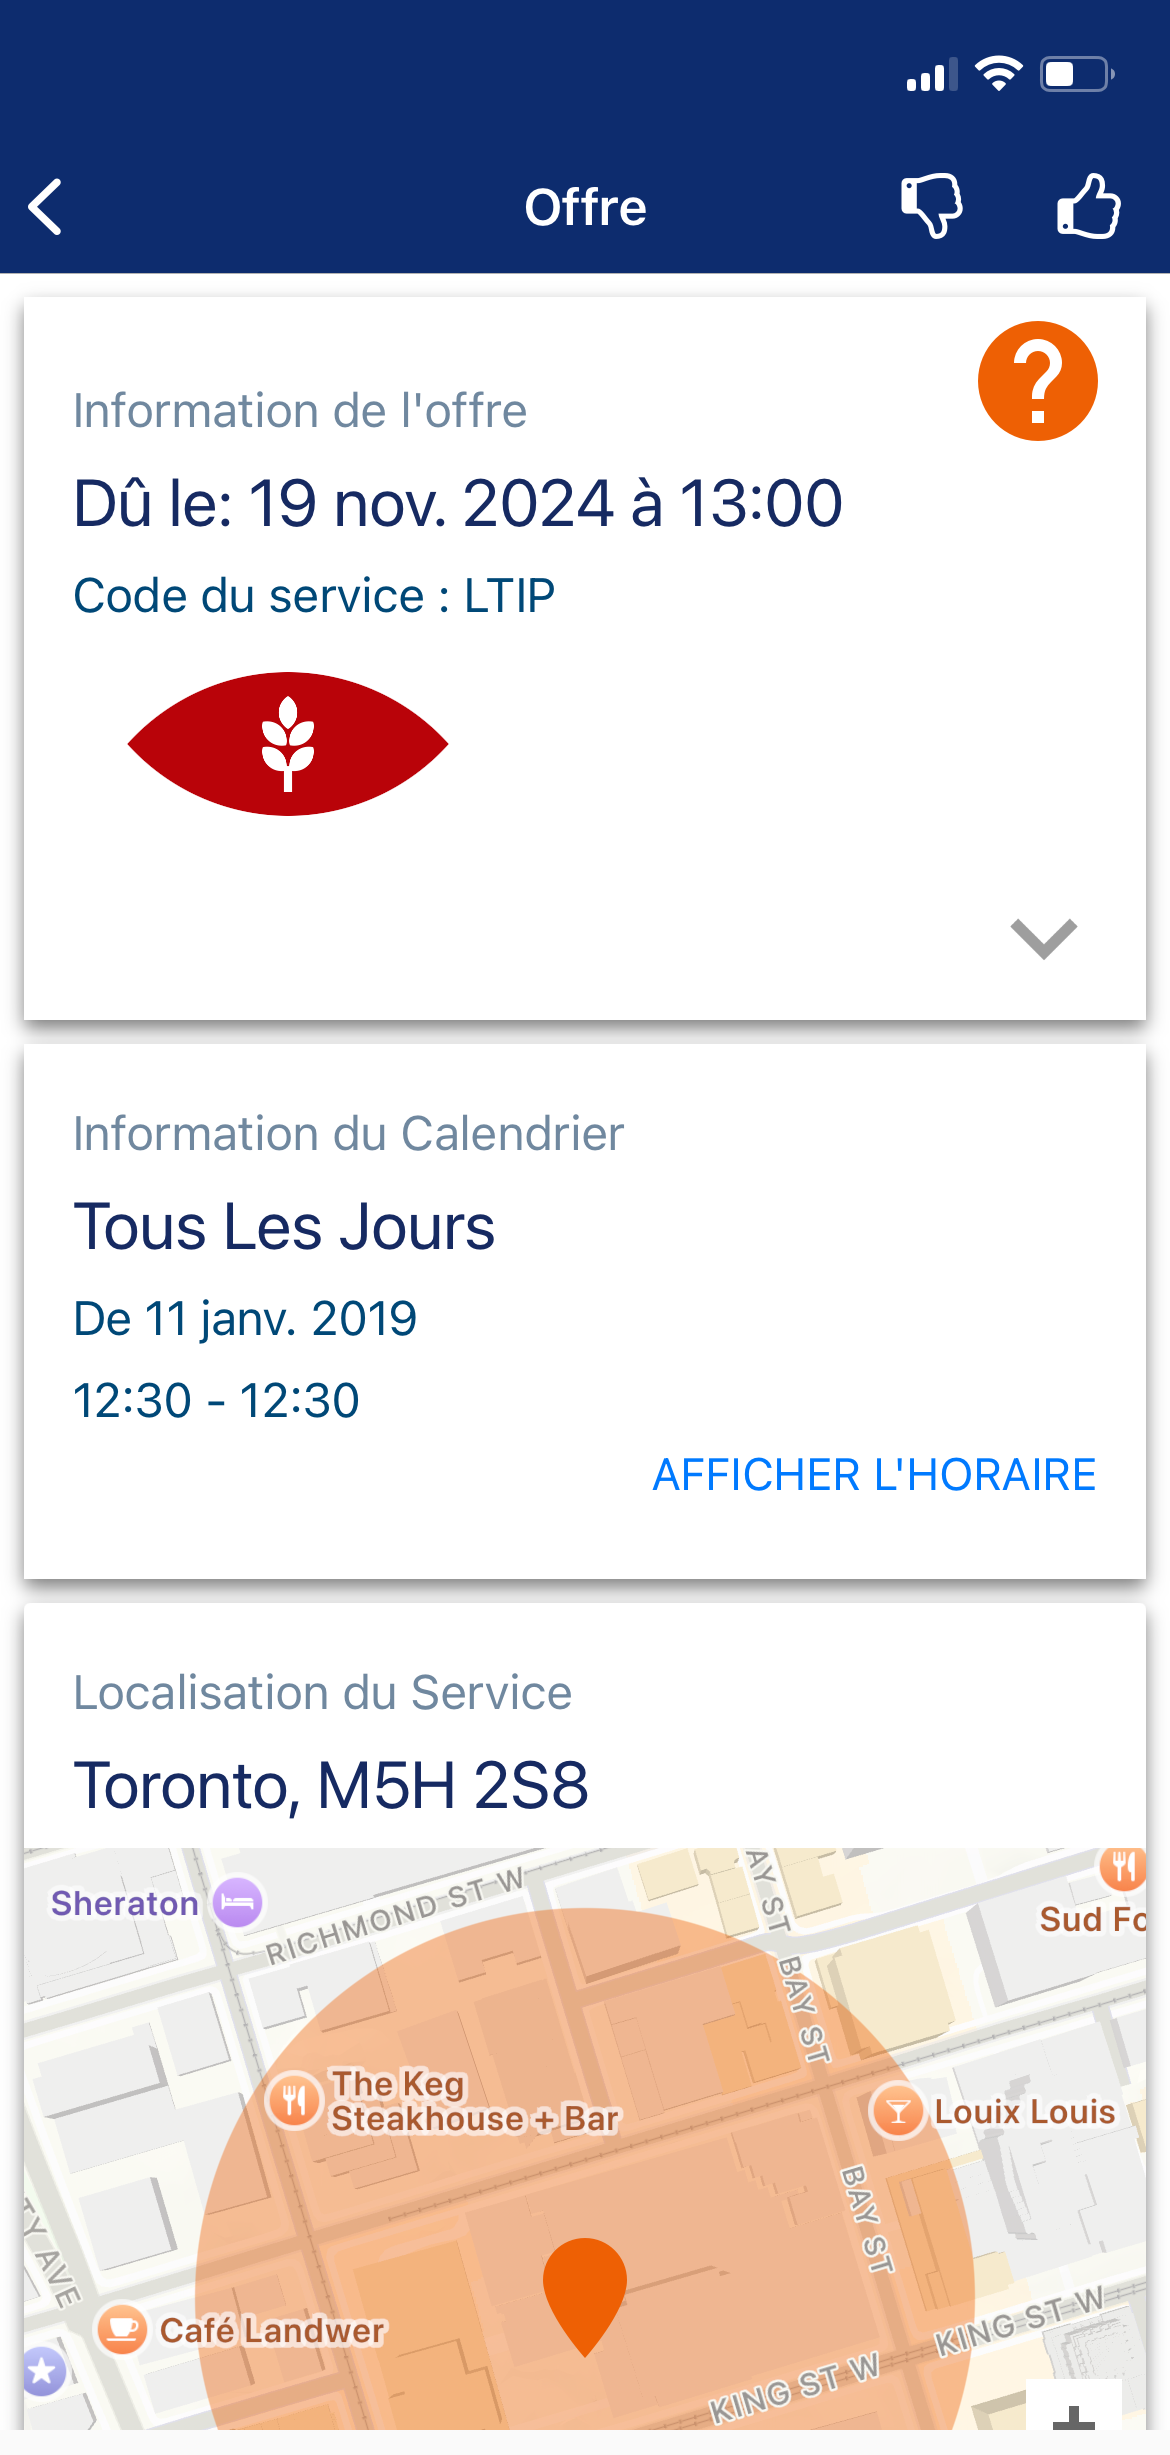Click AFFICHER L'HORAIRE link
Image resolution: width=1170 pixels, height=2455 pixels.
click(874, 1475)
